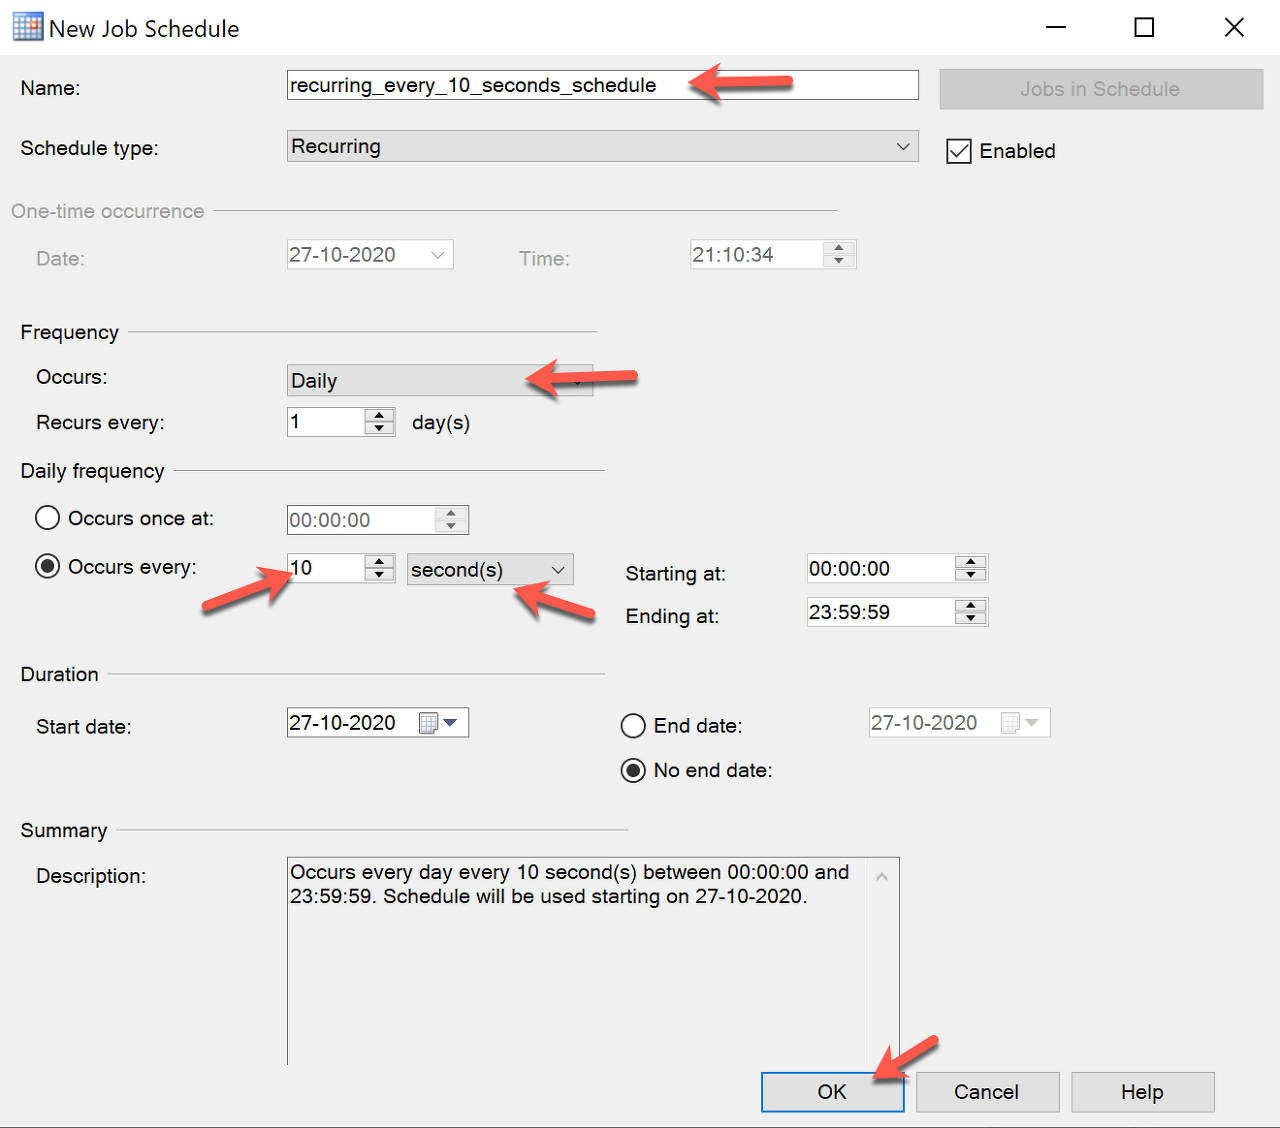Click the Starting at 00:00:00 field
The height and width of the screenshot is (1128, 1280).
click(x=881, y=568)
